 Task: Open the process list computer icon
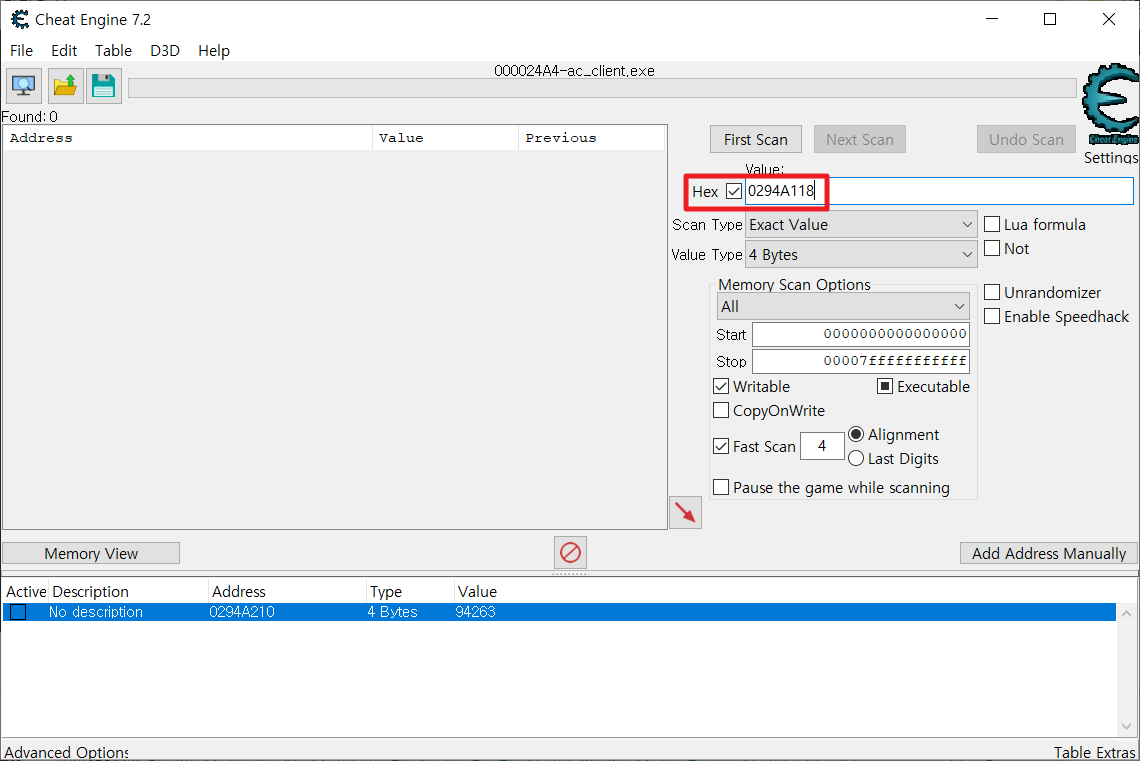pos(24,86)
